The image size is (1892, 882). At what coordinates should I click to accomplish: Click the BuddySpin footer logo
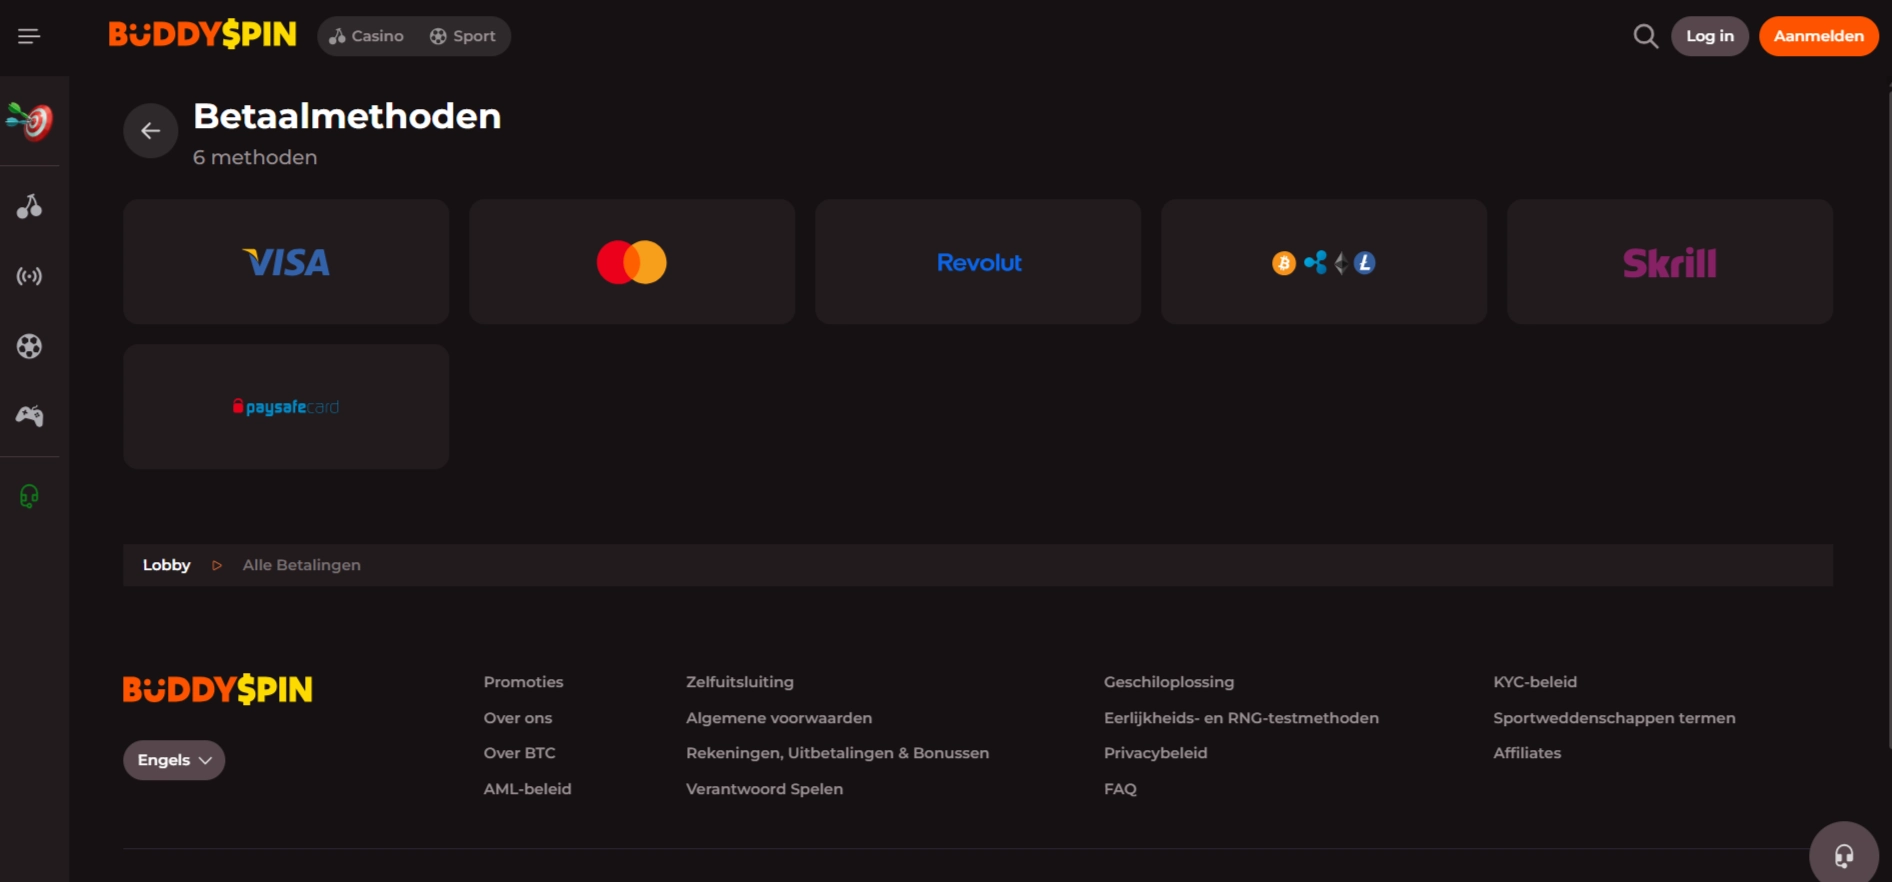click(x=217, y=689)
